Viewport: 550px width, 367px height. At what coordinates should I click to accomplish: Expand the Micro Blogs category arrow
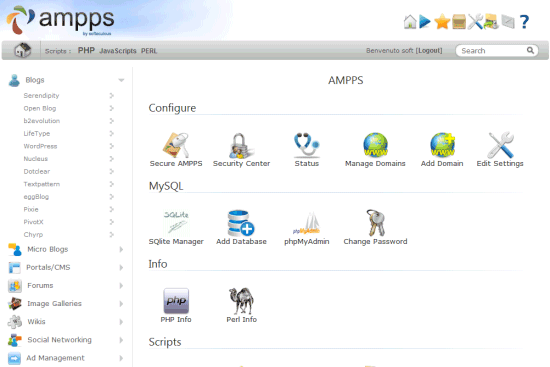click(x=121, y=249)
